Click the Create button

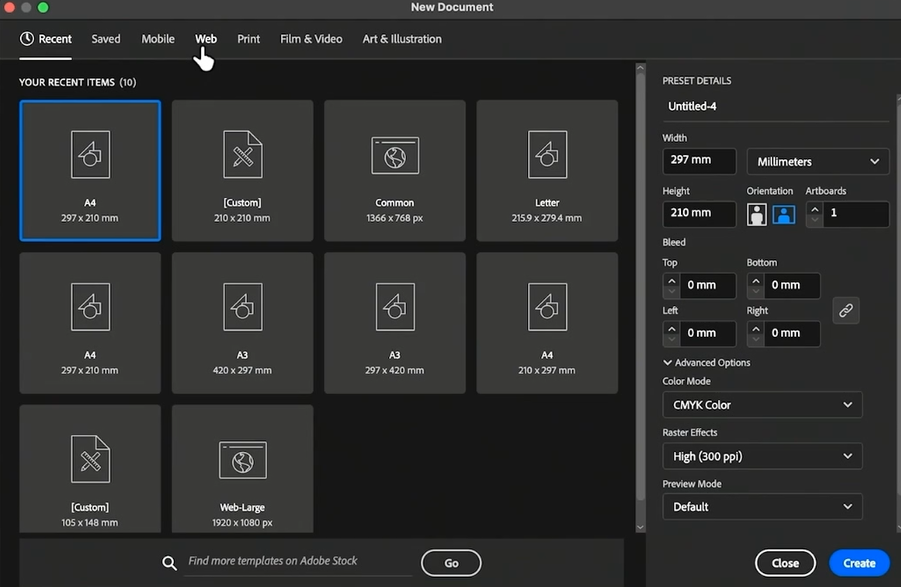tap(859, 563)
